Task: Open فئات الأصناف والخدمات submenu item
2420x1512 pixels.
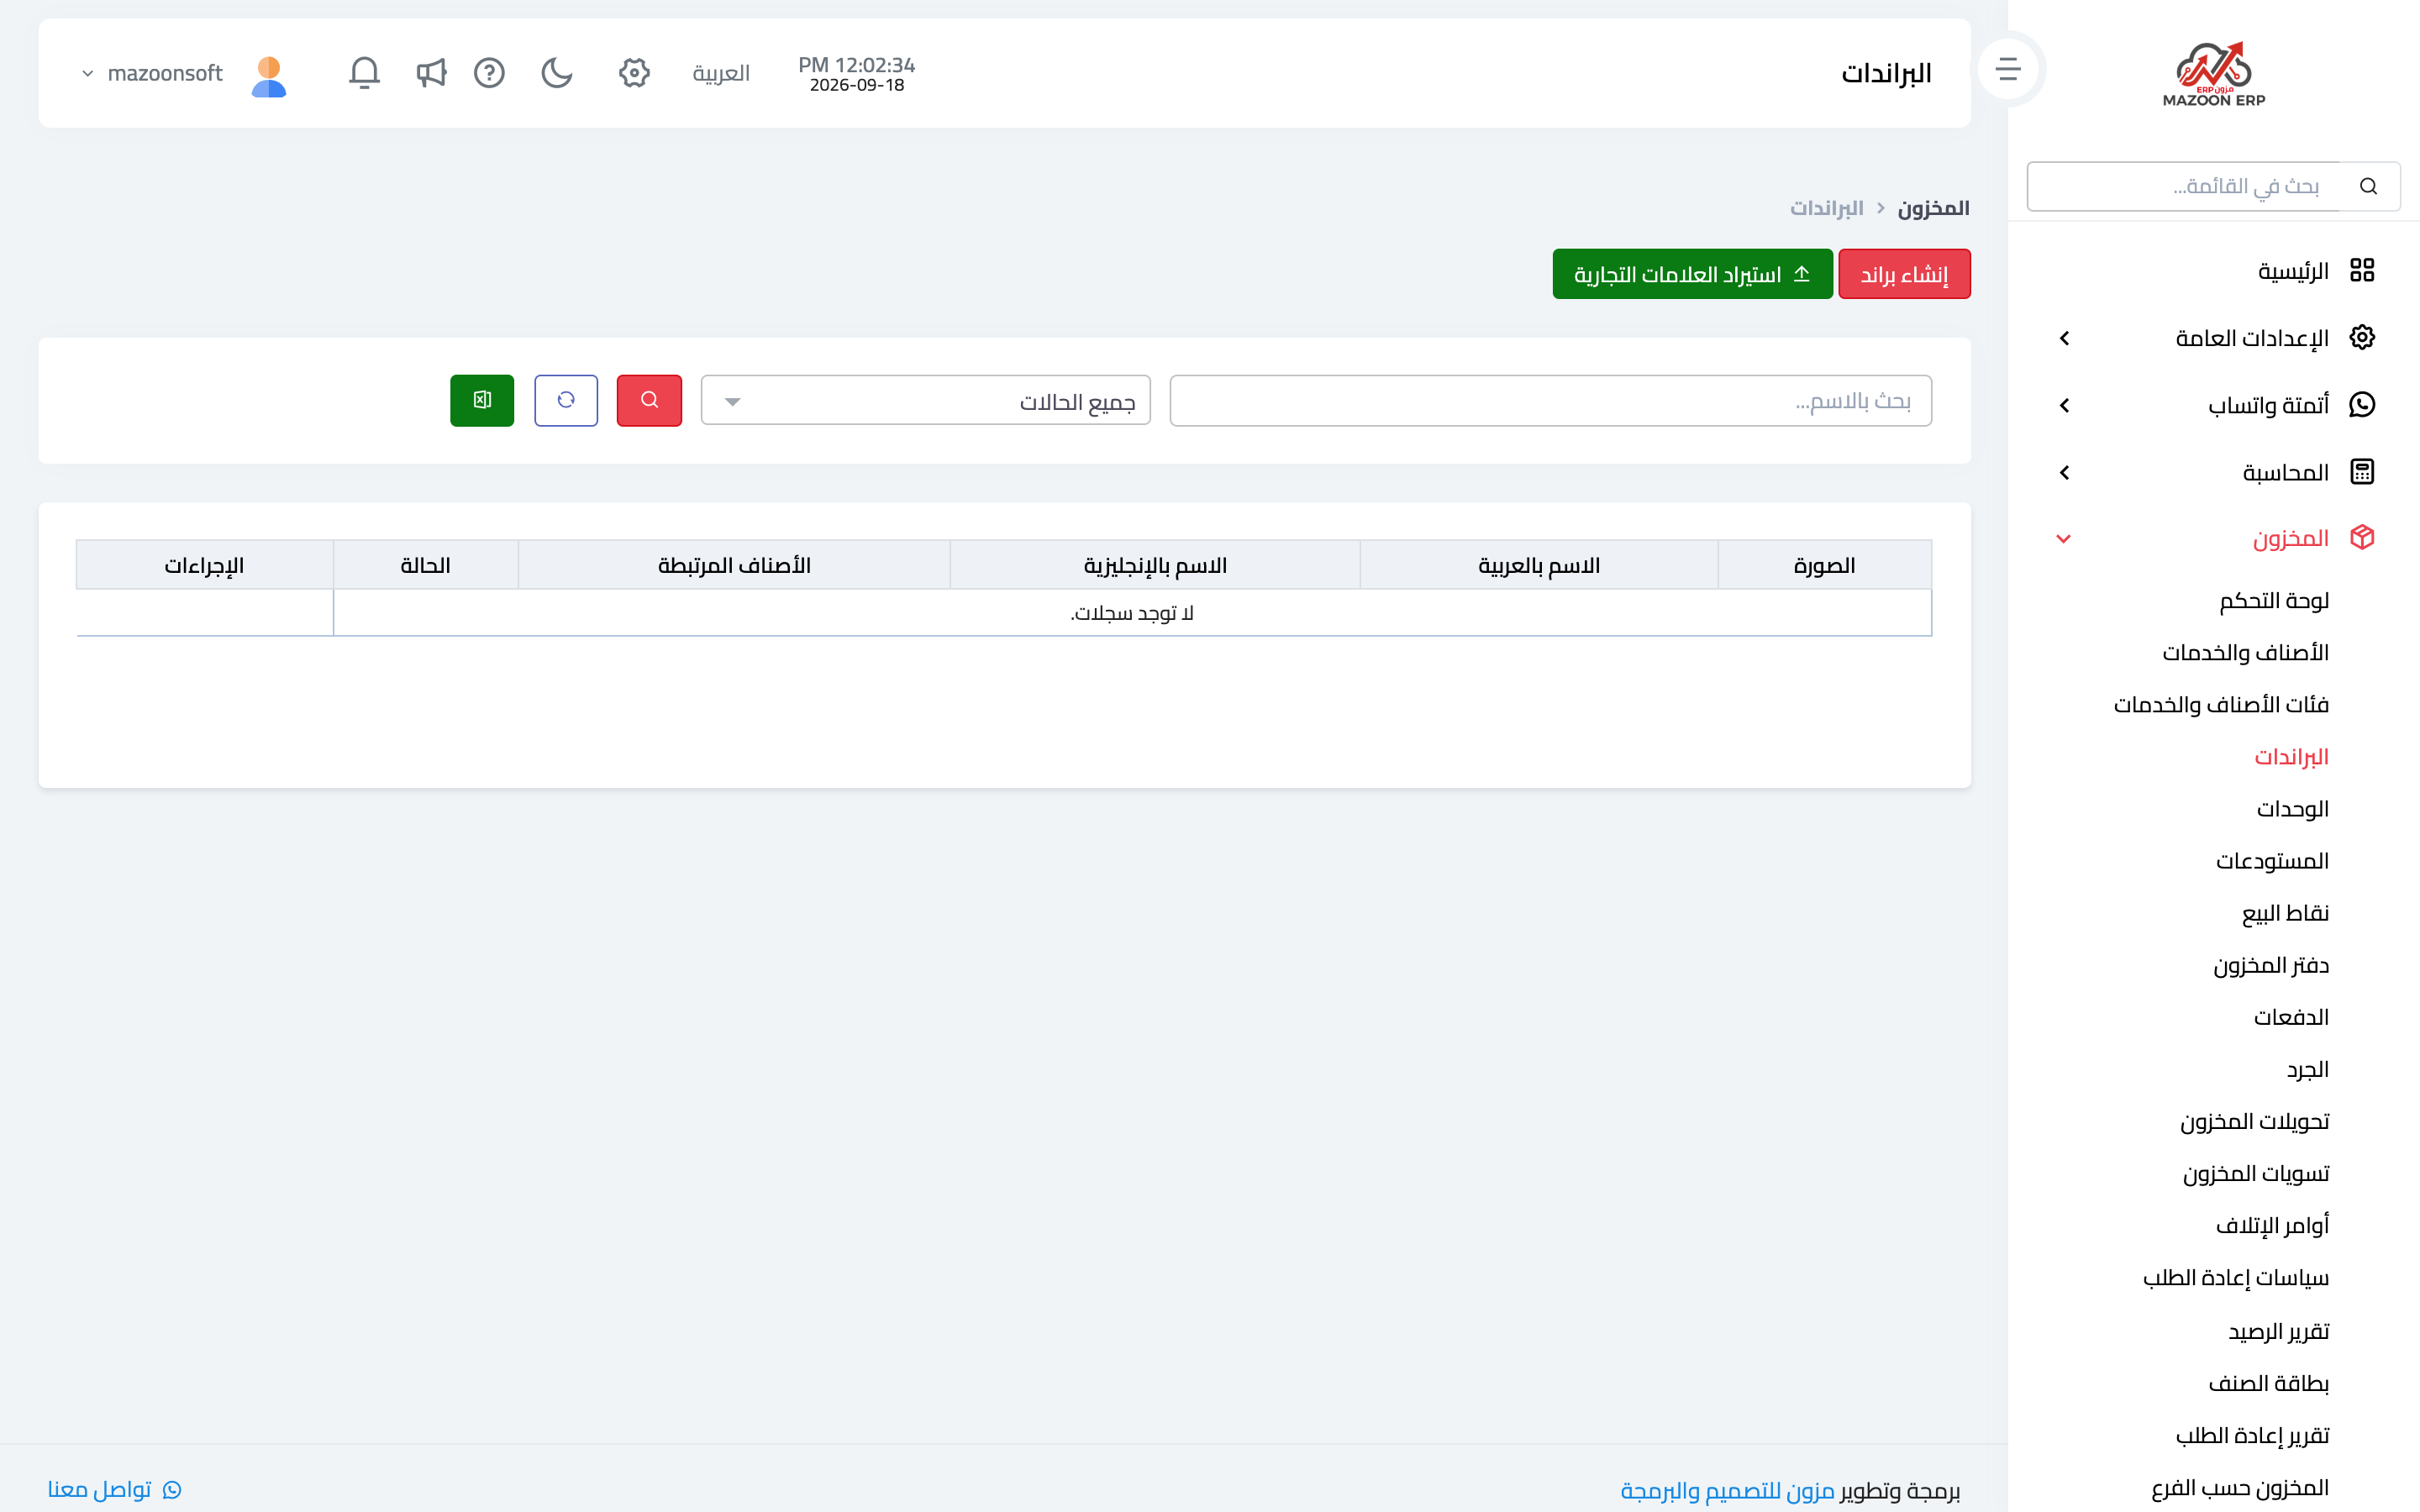Action: click(x=2221, y=704)
